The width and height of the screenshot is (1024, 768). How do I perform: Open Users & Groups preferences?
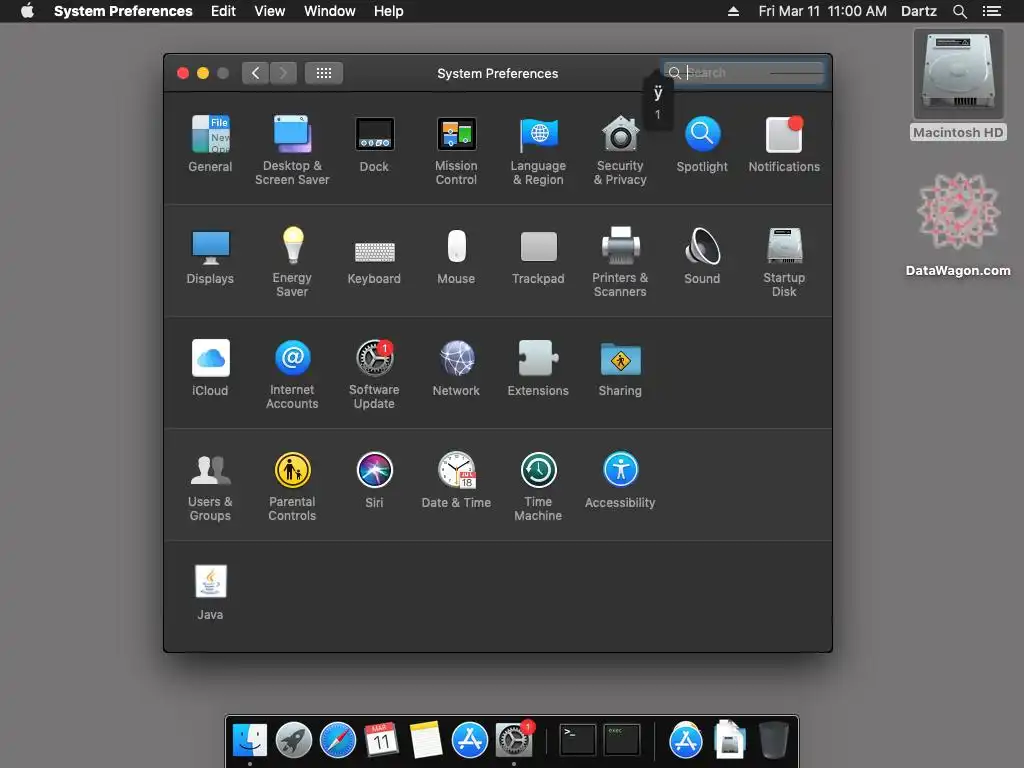click(210, 487)
